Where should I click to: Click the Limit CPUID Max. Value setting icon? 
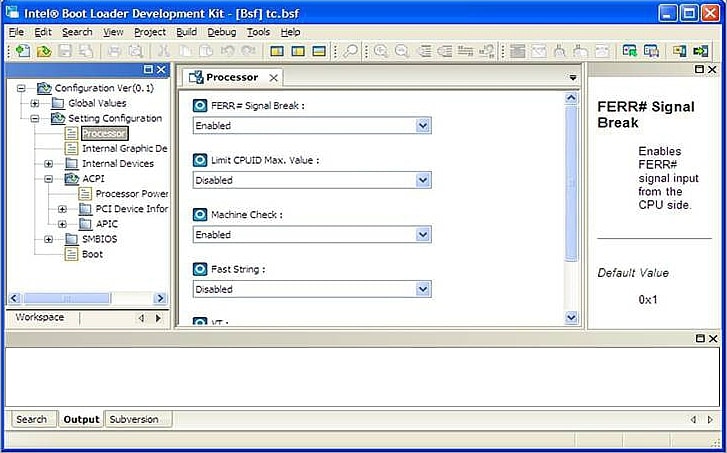200,160
